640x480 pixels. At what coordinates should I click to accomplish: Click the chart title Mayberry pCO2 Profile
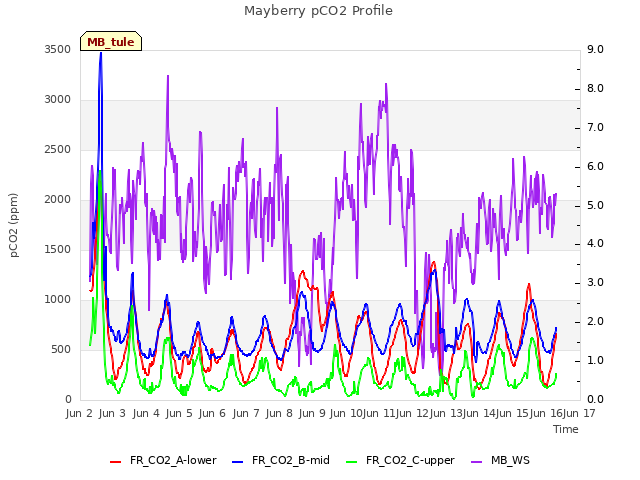click(318, 11)
